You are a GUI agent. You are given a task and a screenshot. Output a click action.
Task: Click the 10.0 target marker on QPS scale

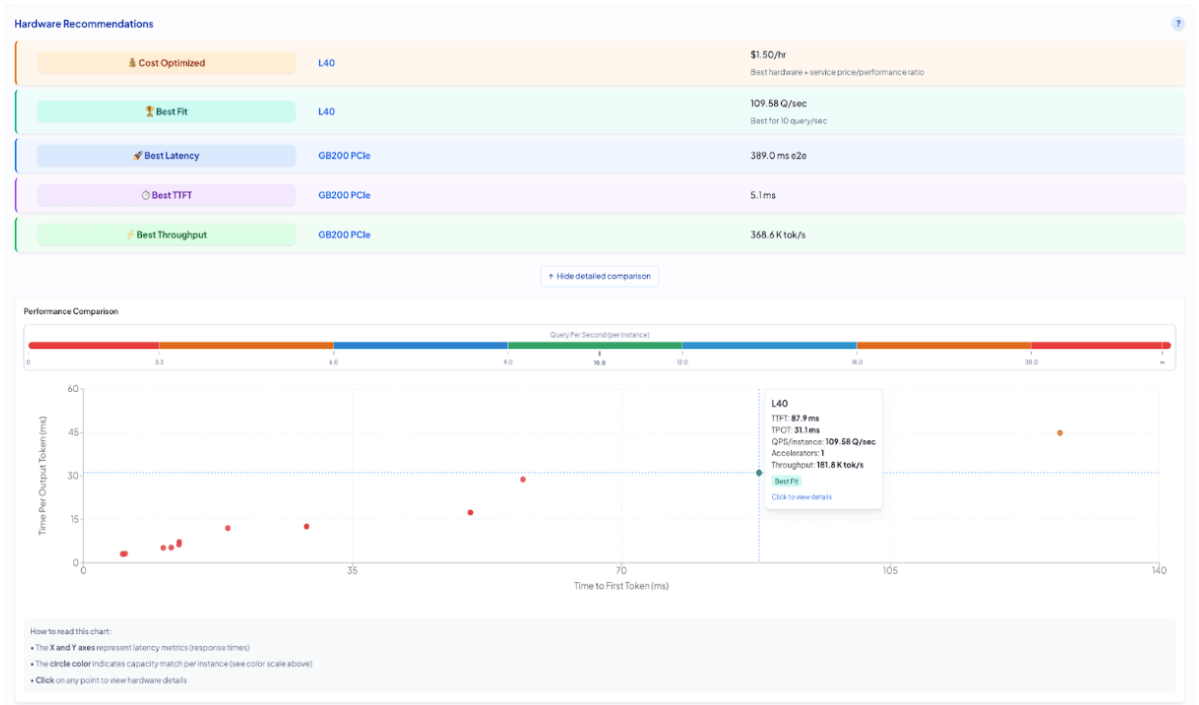[600, 358]
